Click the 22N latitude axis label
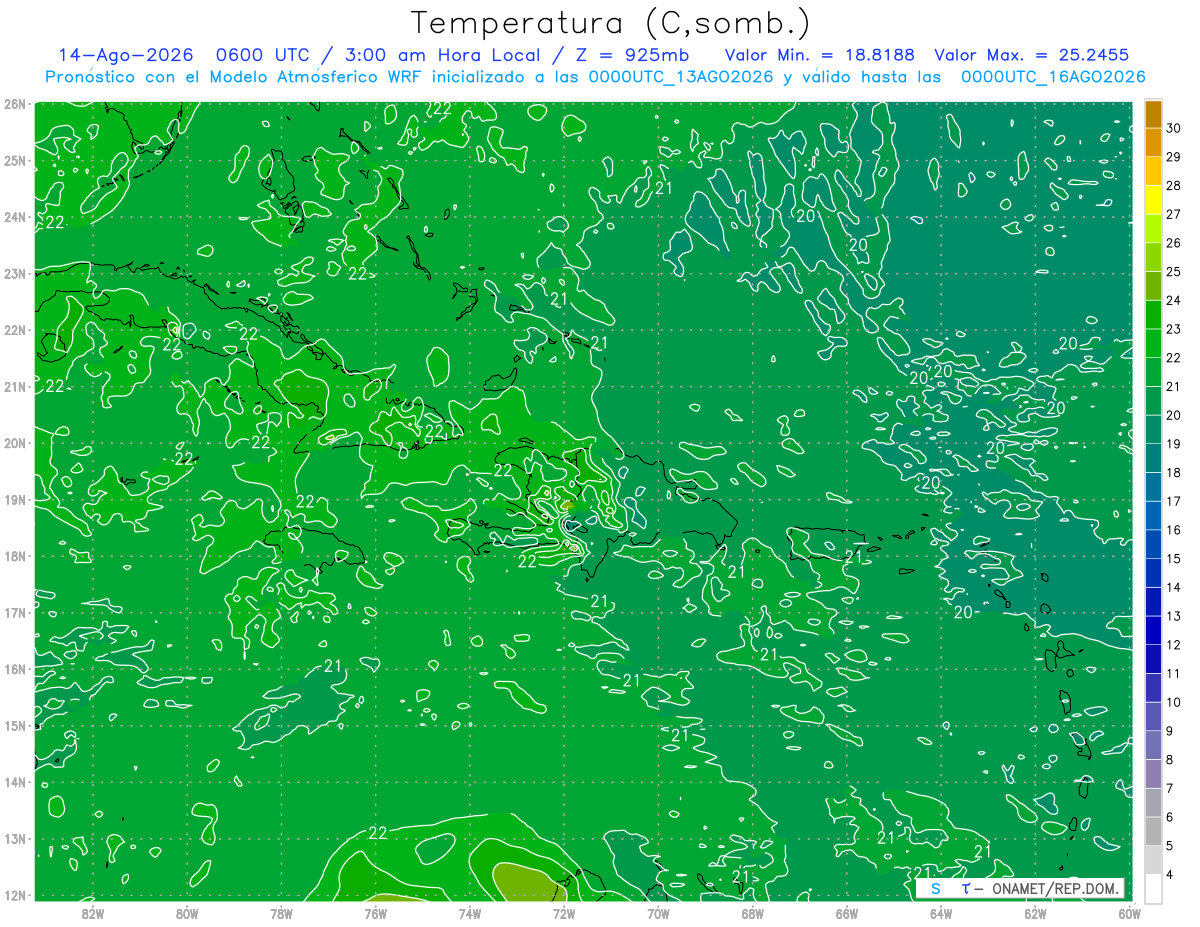 (14, 330)
